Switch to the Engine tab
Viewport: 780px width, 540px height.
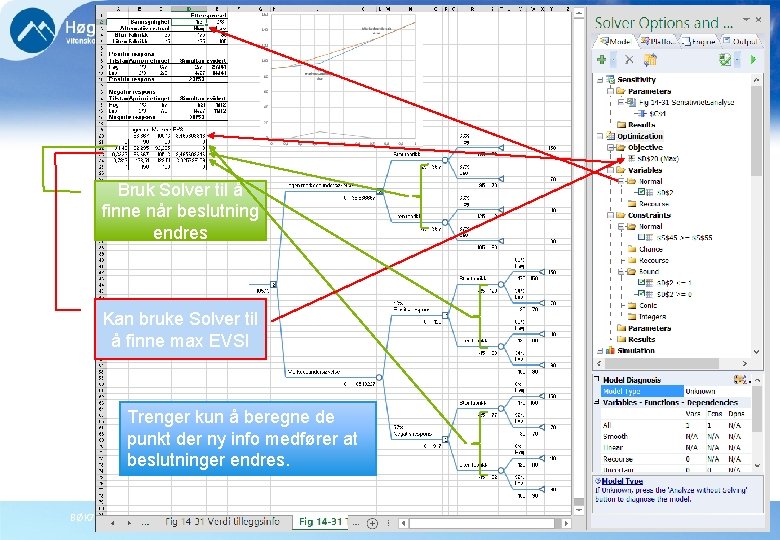coord(698,41)
